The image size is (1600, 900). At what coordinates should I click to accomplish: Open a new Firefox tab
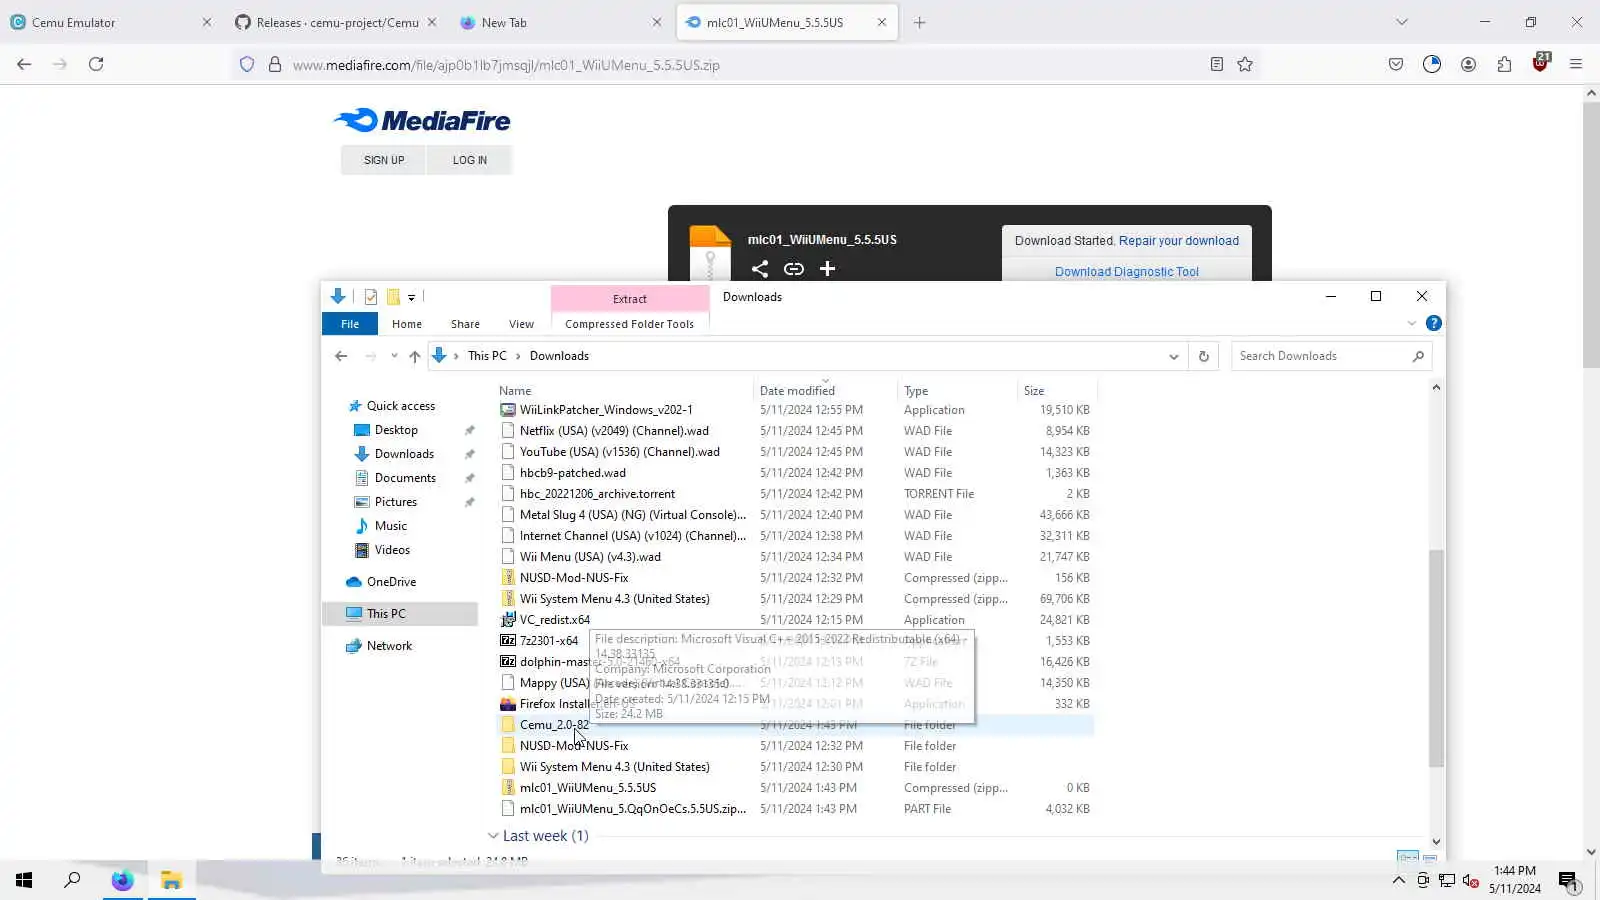[x=920, y=22]
